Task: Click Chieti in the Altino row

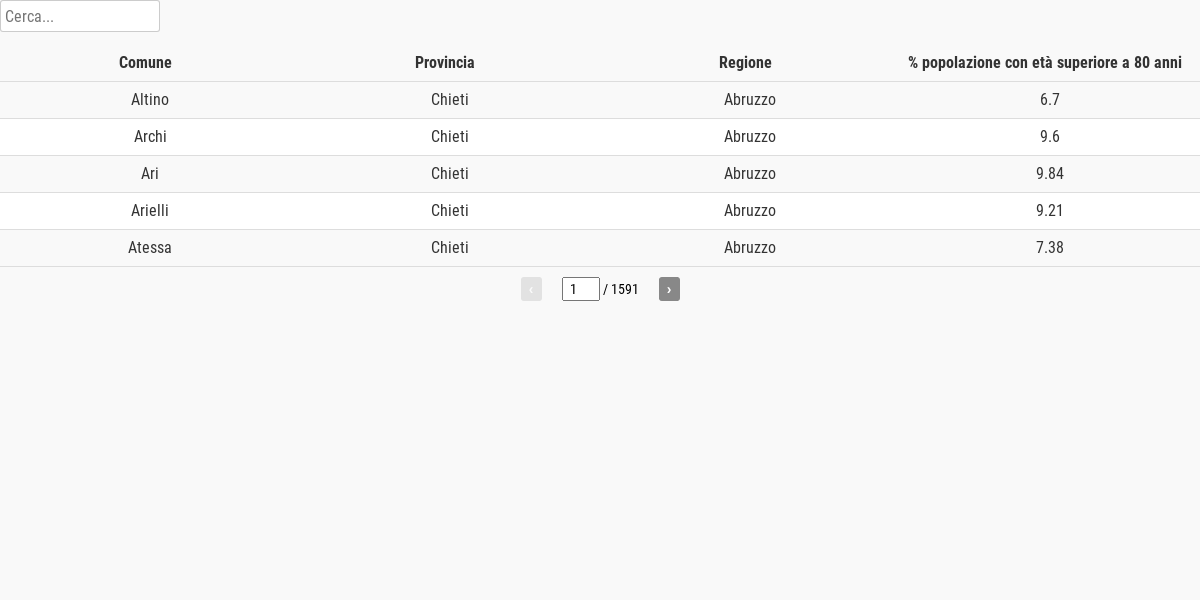Action: click(450, 100)
